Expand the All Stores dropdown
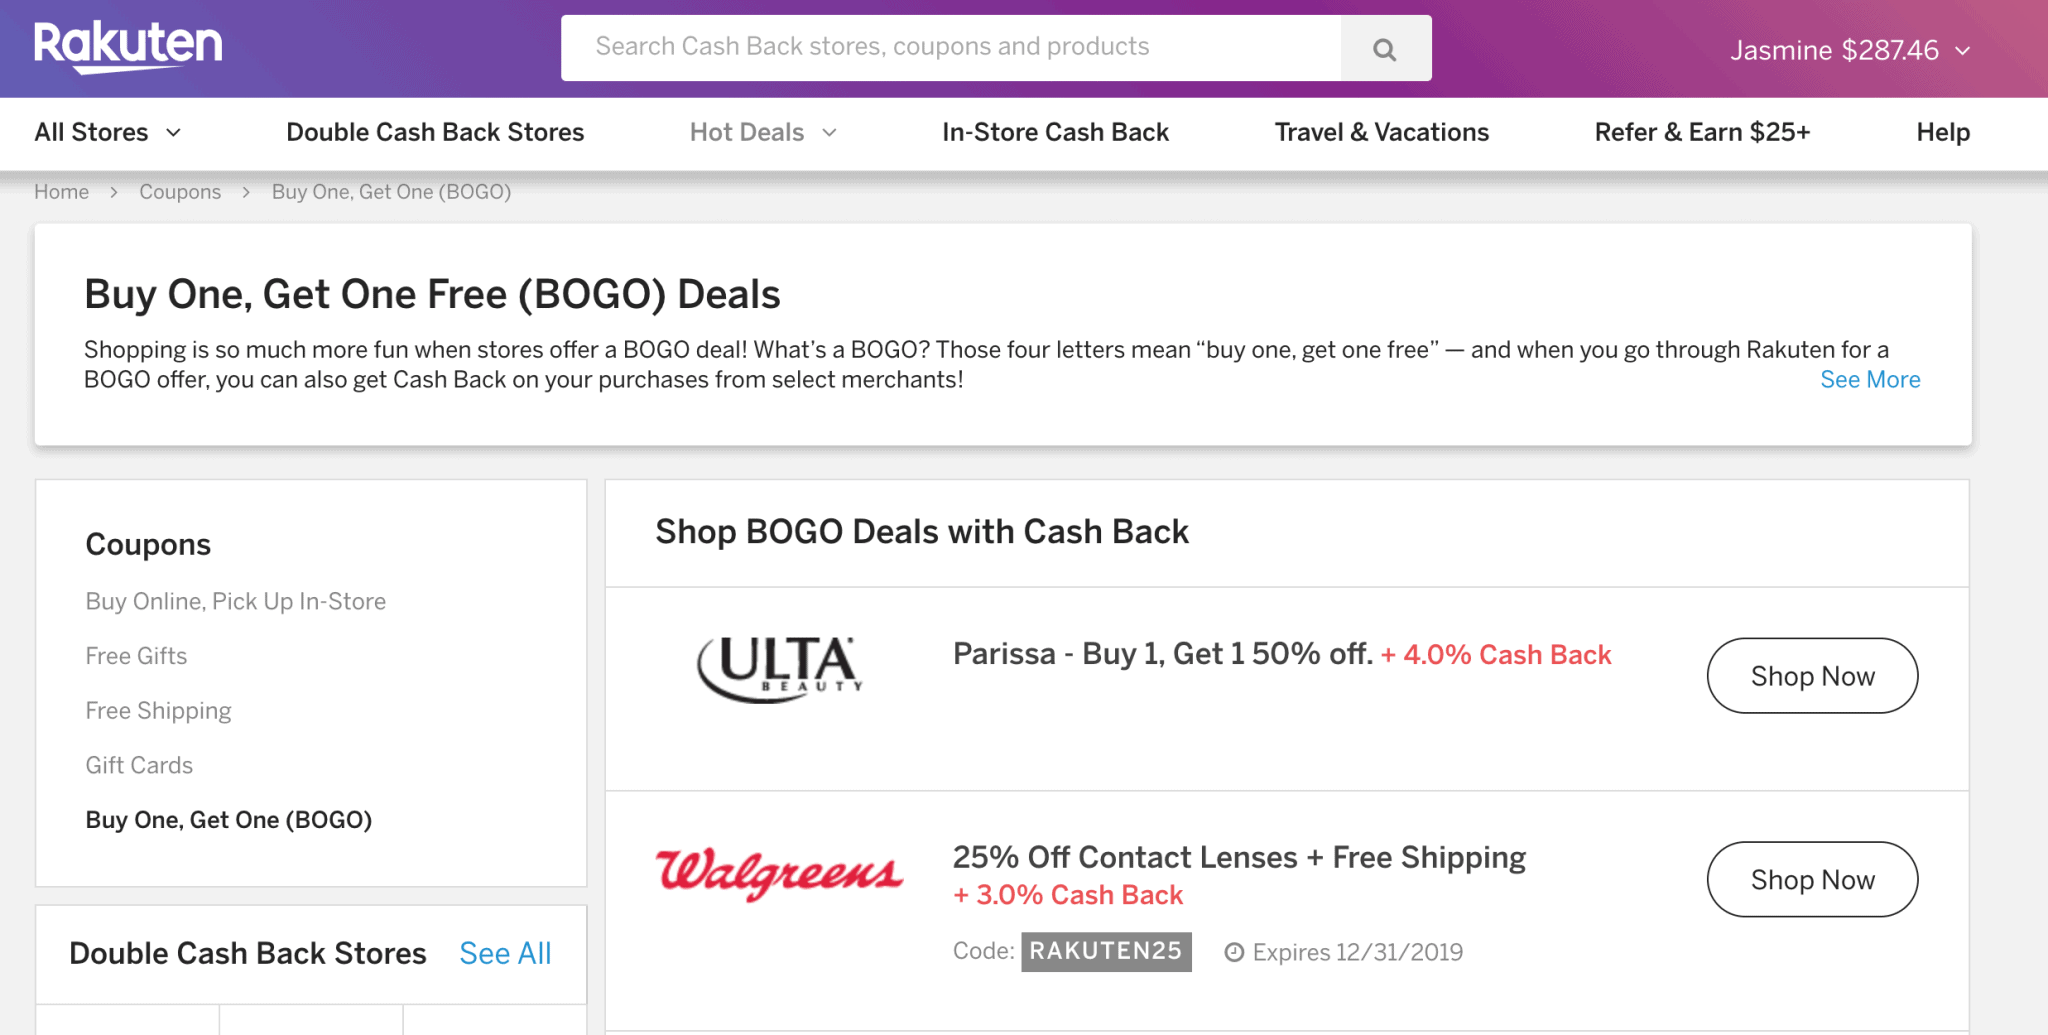The width and height of the screenshot is (2048, 1035). click(x=106, y=132)
